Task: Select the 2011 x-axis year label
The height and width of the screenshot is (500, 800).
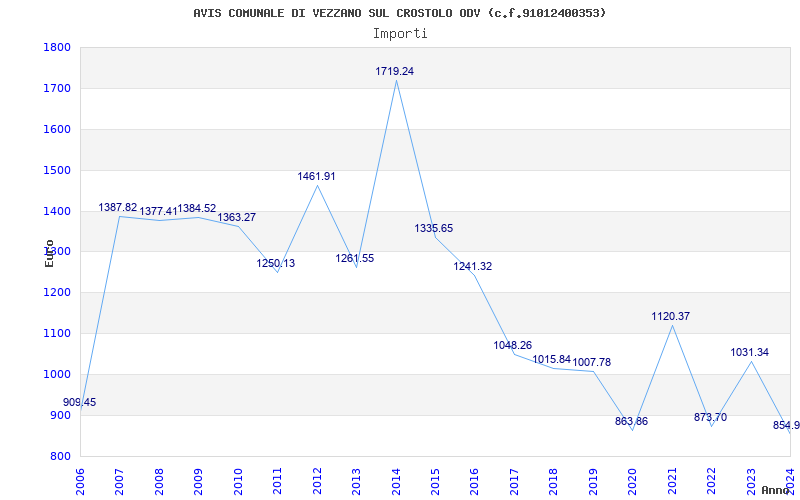Action: tap(278, 482)
